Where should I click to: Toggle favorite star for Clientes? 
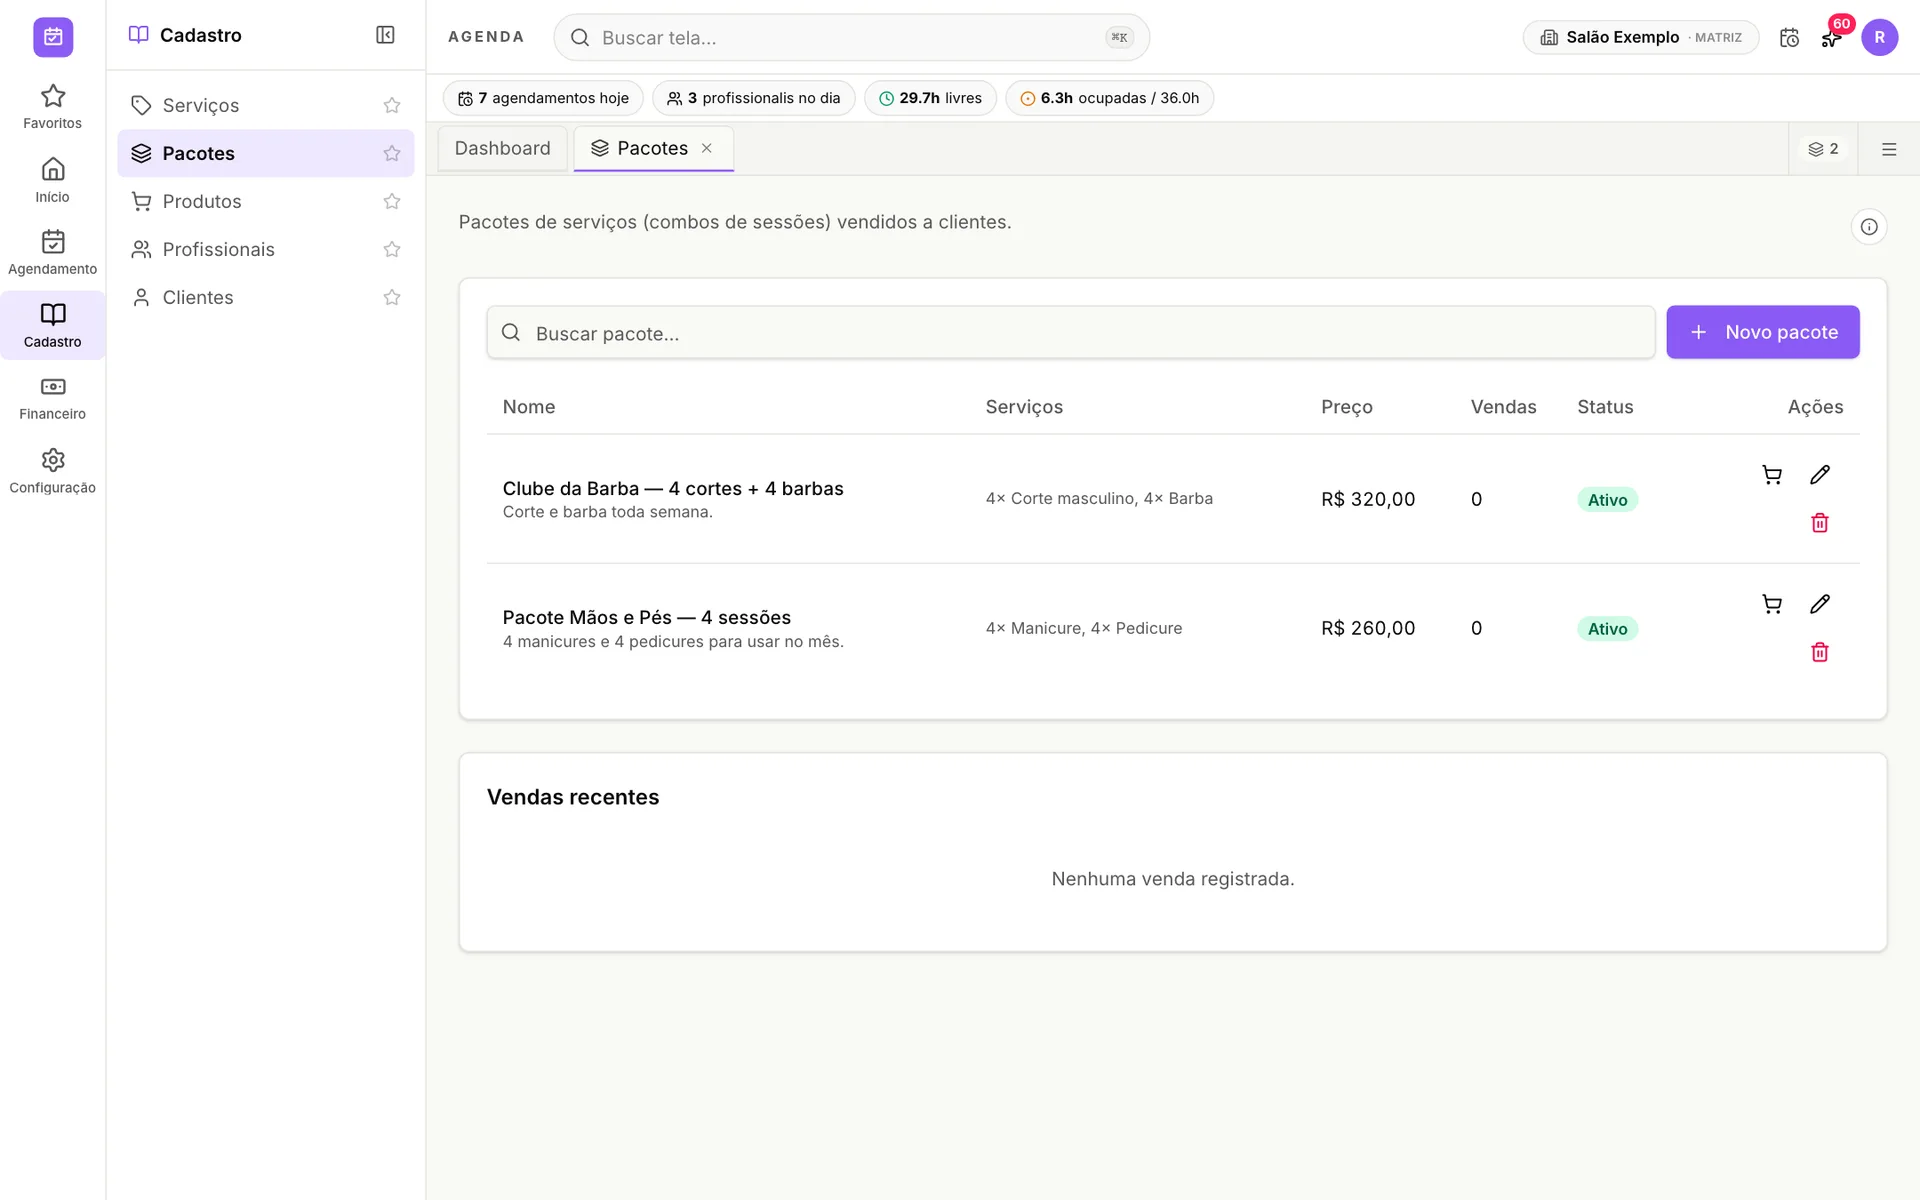point(392,297)
